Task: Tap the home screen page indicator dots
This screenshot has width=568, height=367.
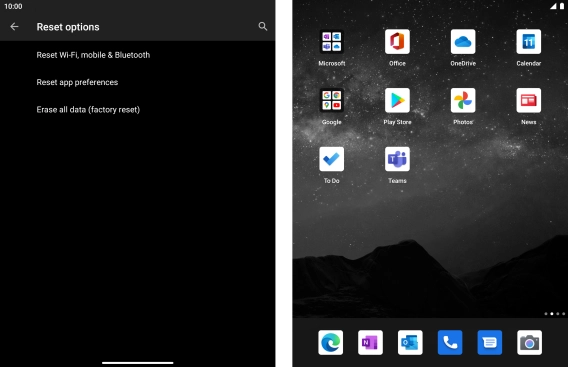Action: pos(555,314)
